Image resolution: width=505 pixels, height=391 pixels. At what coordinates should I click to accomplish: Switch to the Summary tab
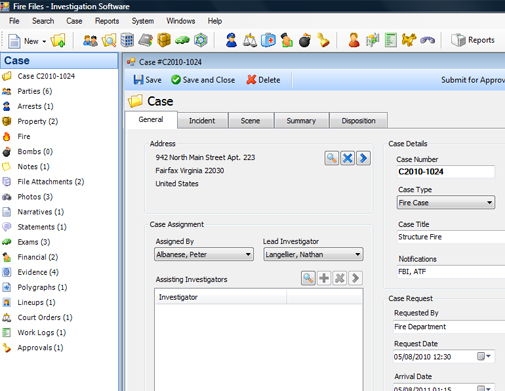(x=301, y=121)
